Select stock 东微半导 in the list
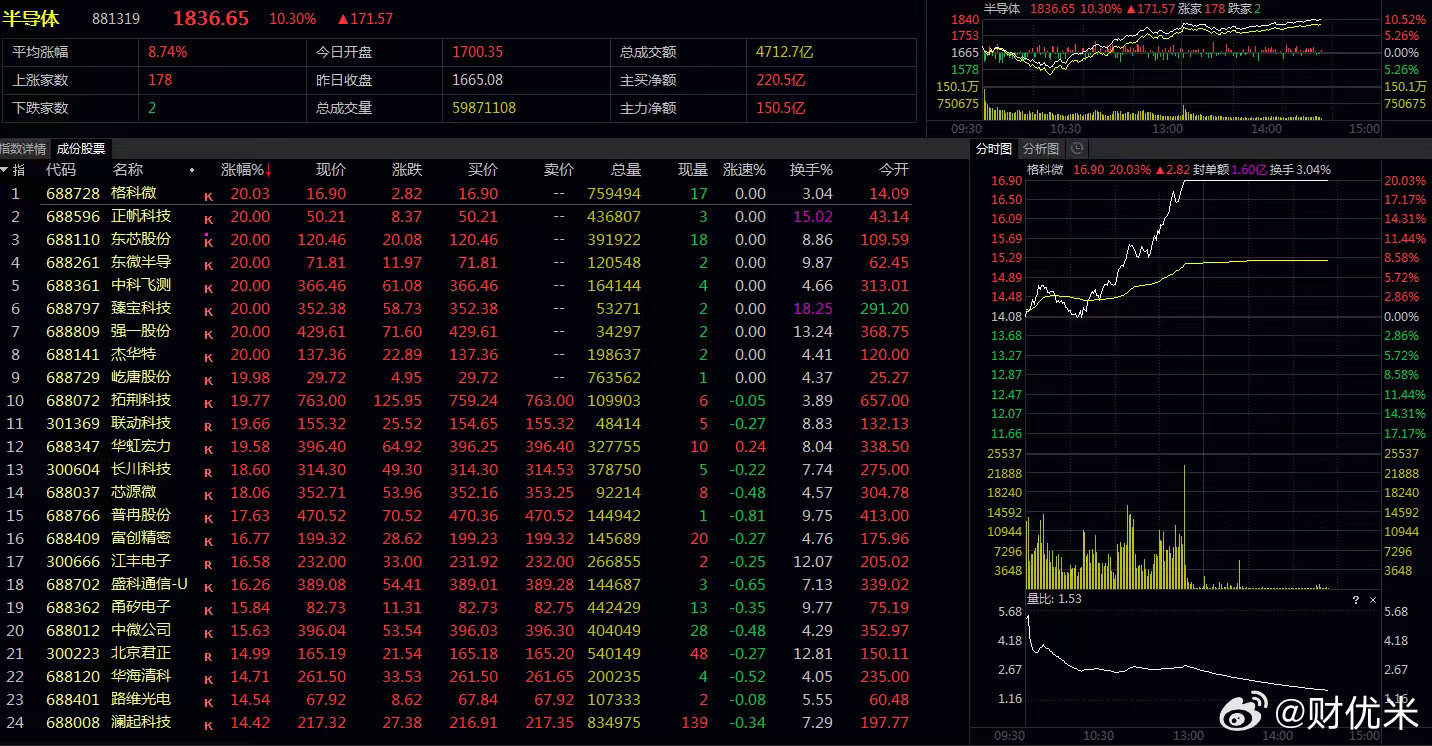This screenshot has width=1432, height=746. click(x=141, y=262)
